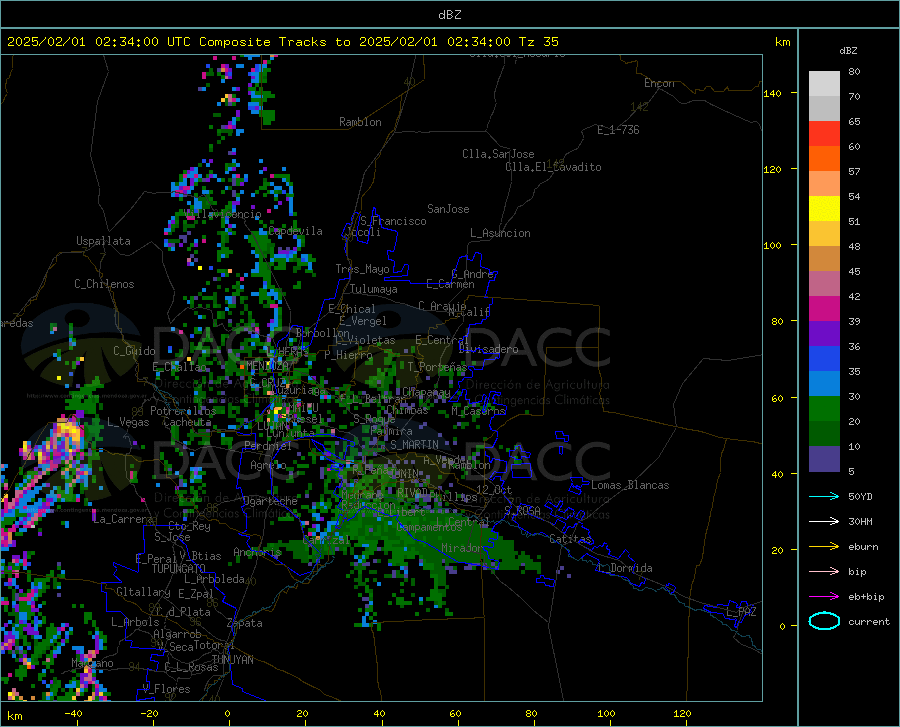Click the V_Flores label
900x727 pixels.
pos(166,689)
